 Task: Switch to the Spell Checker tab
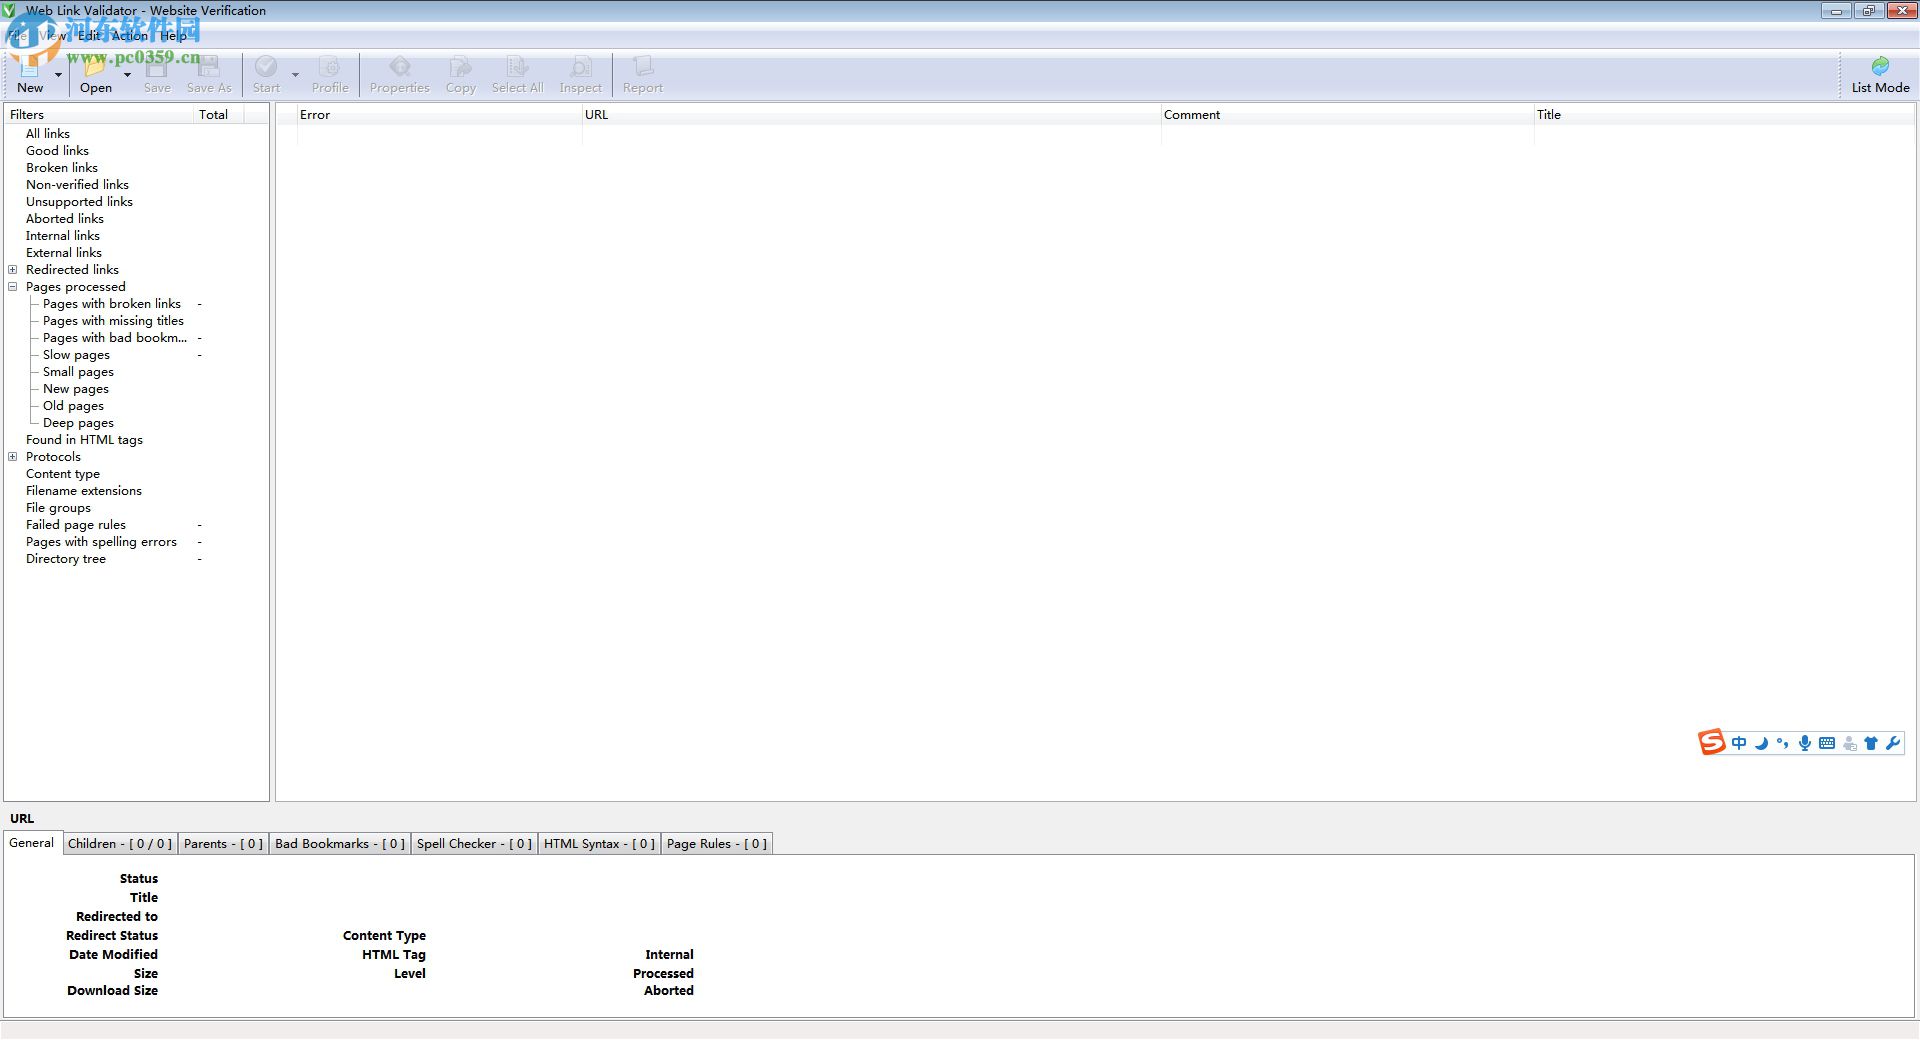[473, 843]
